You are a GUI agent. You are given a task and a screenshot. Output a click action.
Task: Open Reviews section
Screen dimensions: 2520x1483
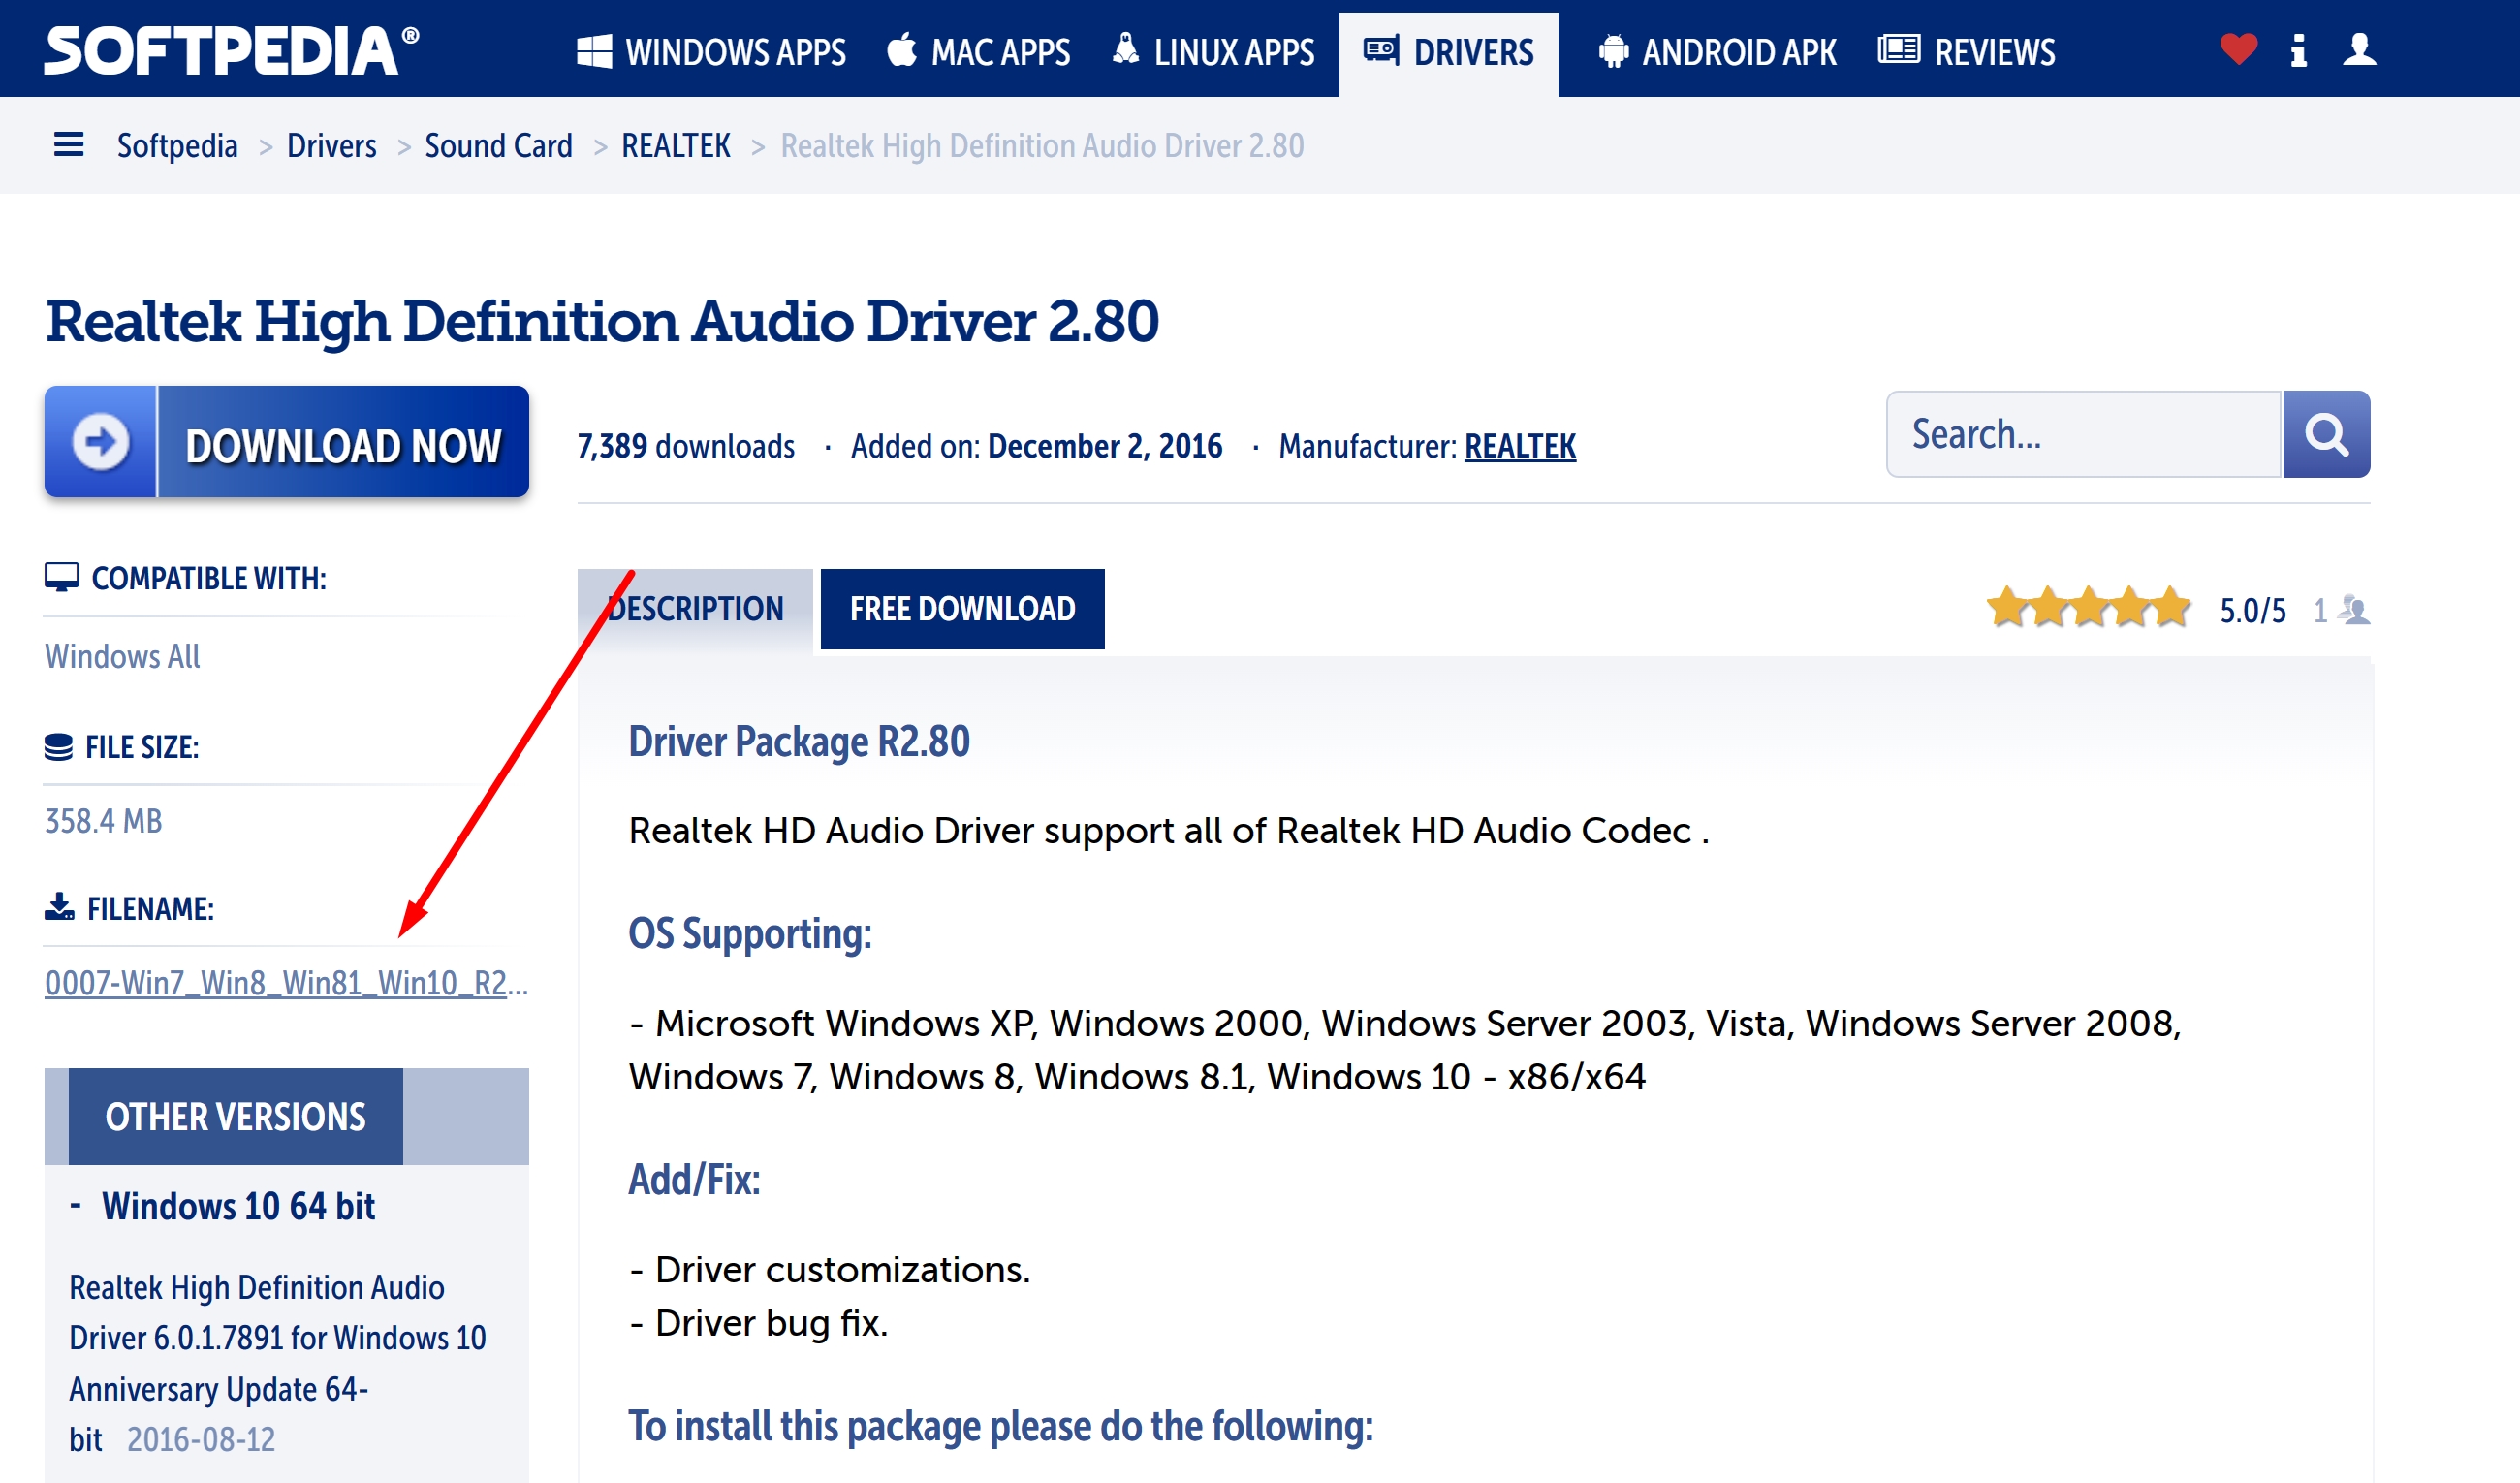1966,51
